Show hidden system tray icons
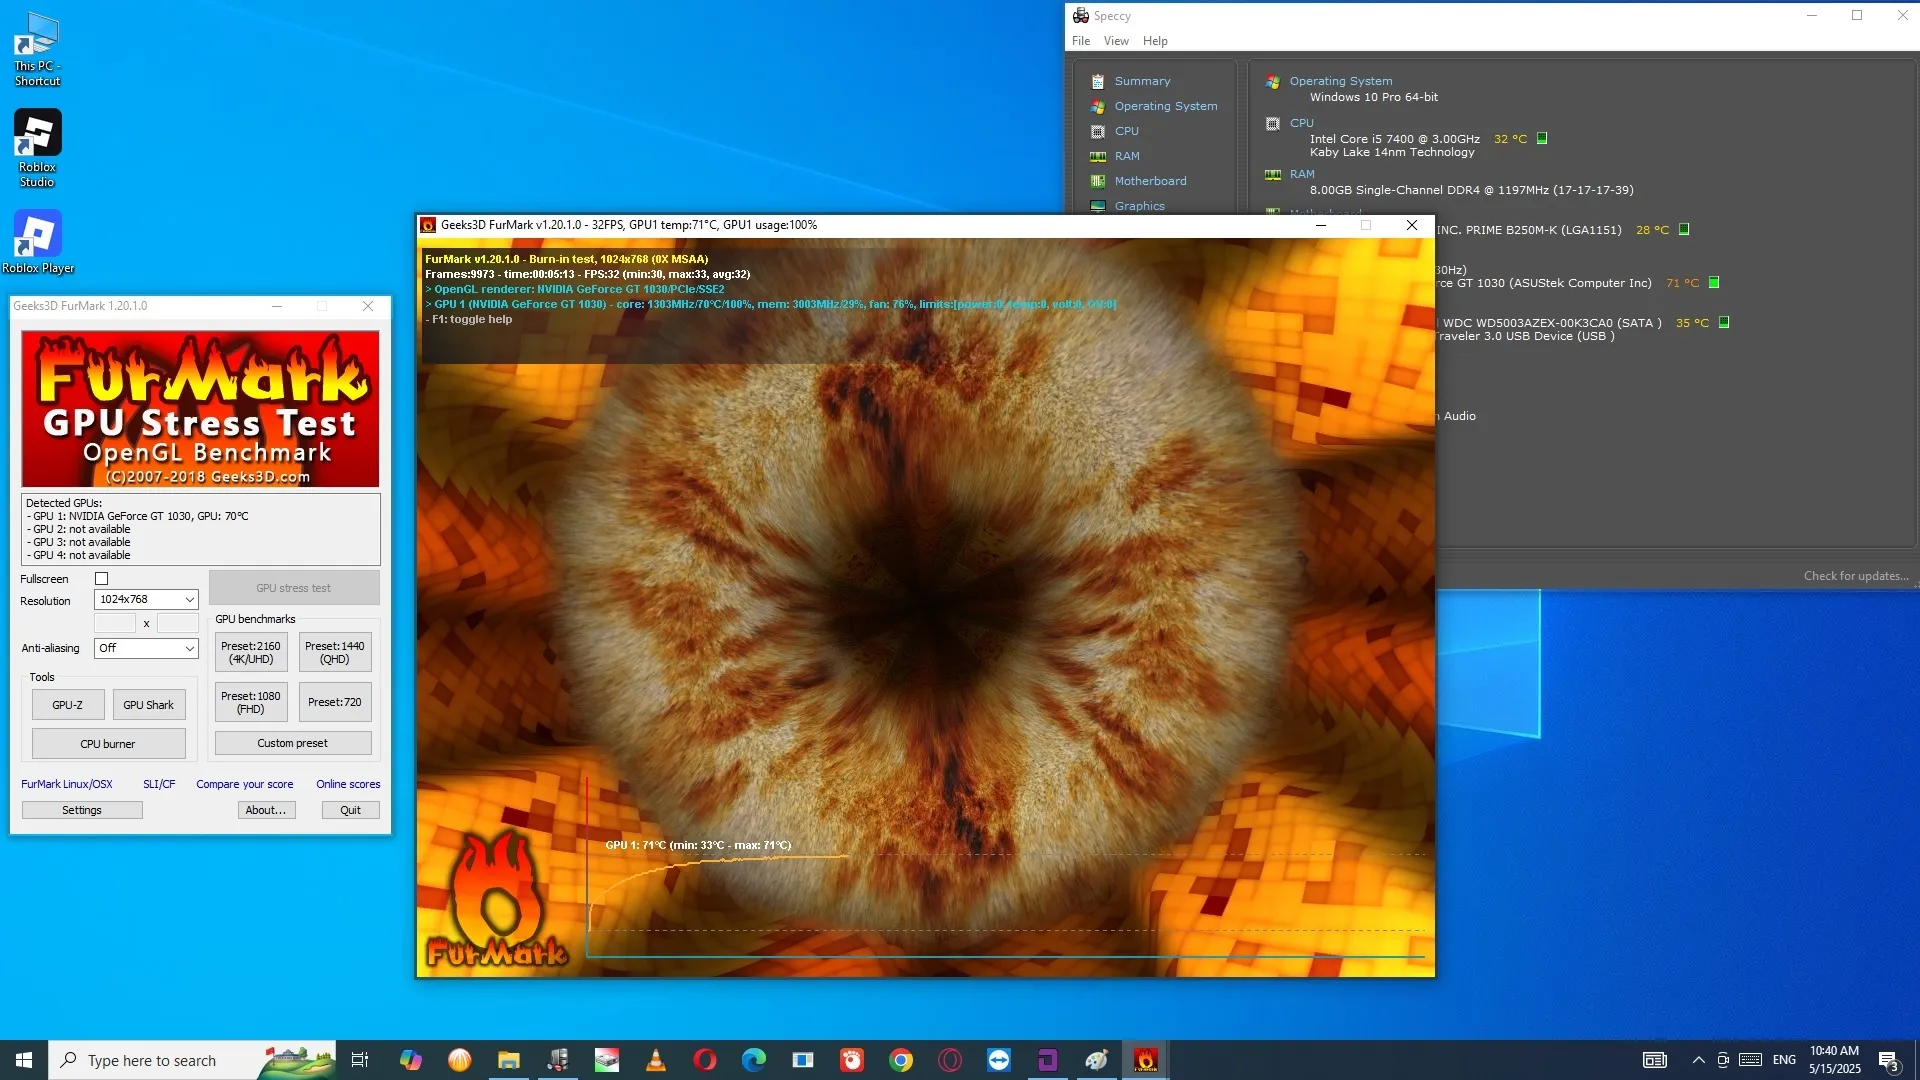Screen dimensions: 1920x1080 (x=1698, y=1060)
